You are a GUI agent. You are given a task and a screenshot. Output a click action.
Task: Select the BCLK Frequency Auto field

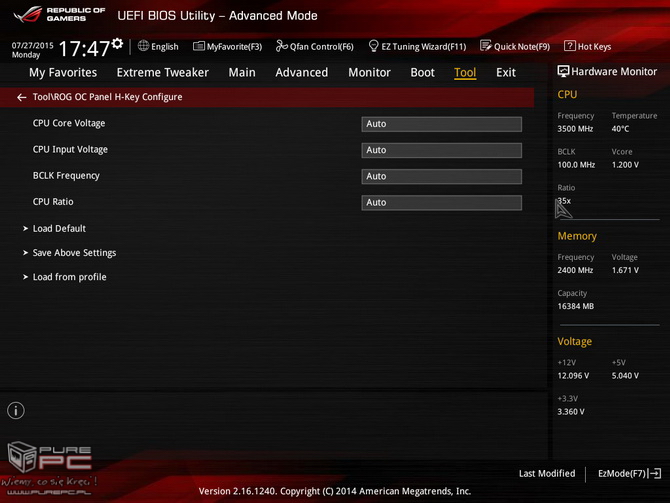pyautogui.click(x=441, y=176)
